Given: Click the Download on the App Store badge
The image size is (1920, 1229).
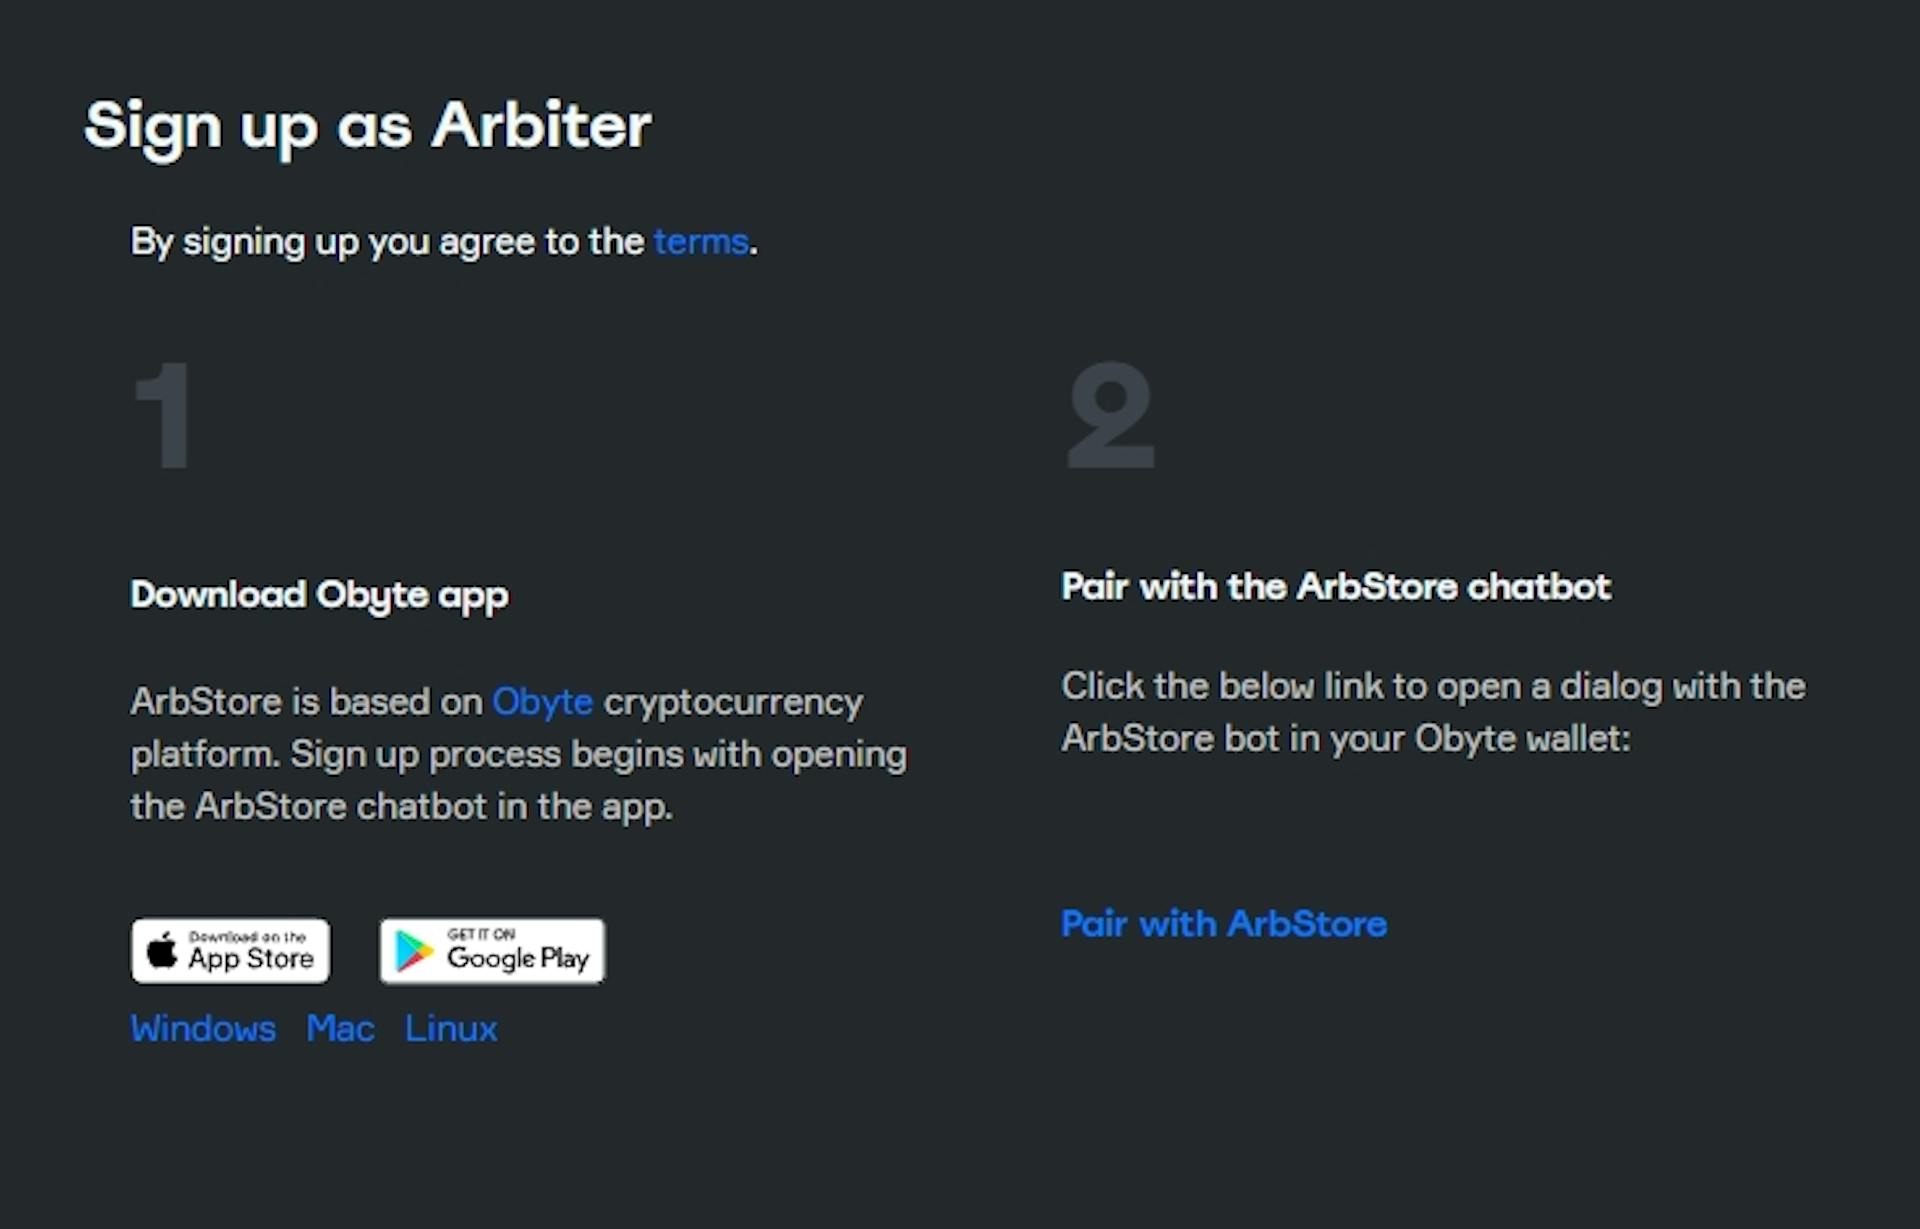Looking at the screenshot, I should (x=230, y=951).
